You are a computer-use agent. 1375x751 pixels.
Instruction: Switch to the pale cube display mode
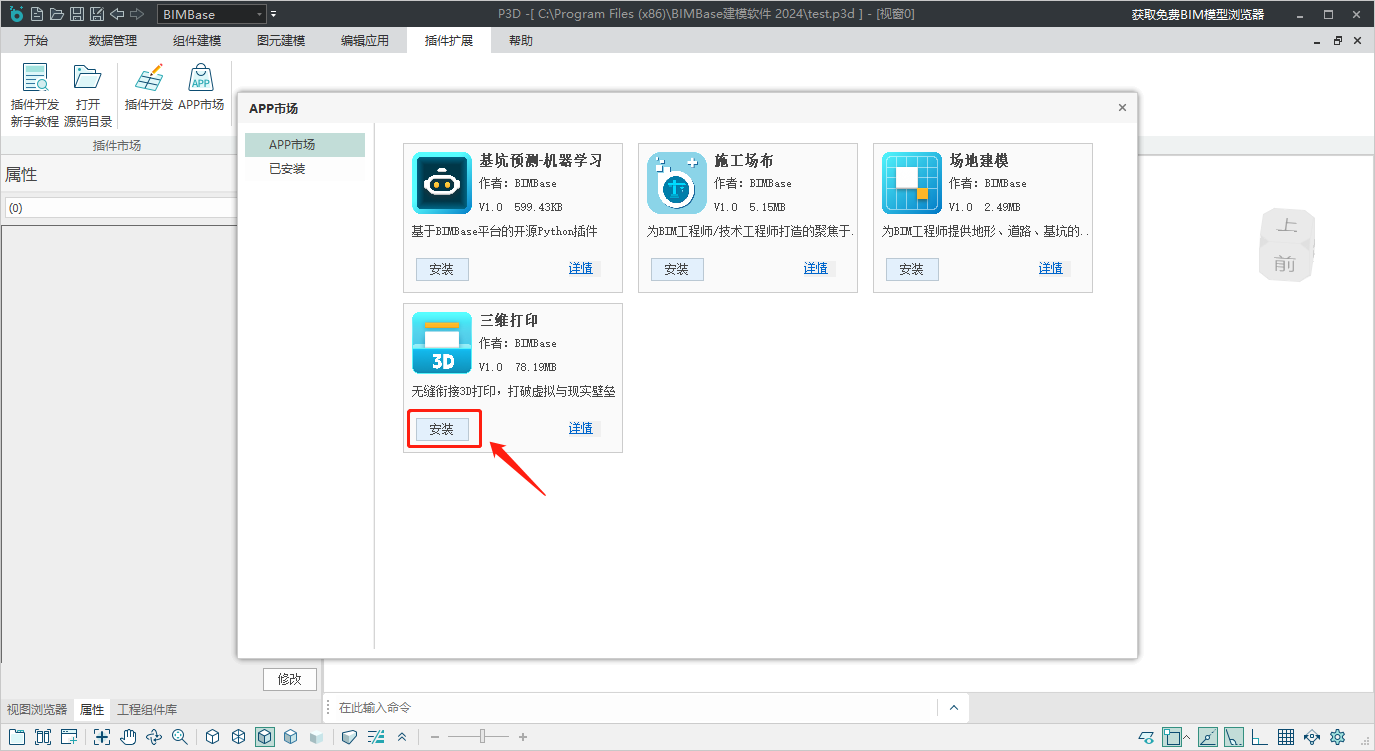click(317, 737)
